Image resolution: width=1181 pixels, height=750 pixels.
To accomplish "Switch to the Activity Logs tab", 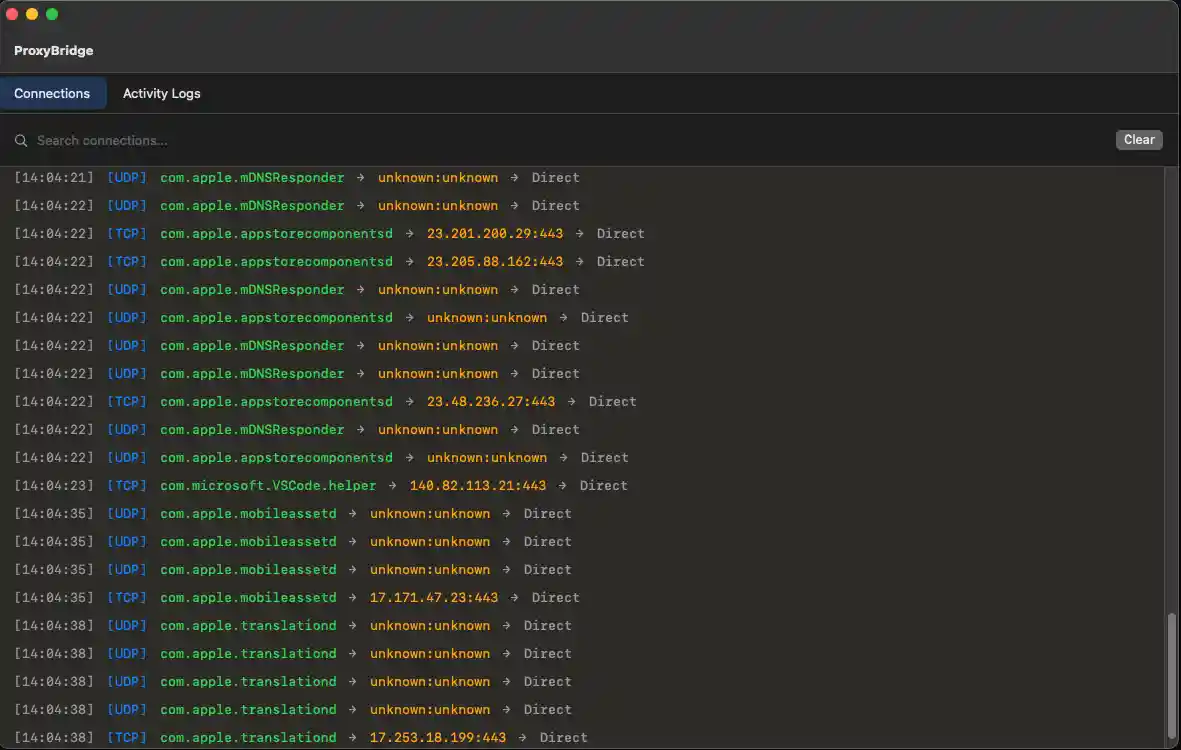I will [x=161, y=93].
